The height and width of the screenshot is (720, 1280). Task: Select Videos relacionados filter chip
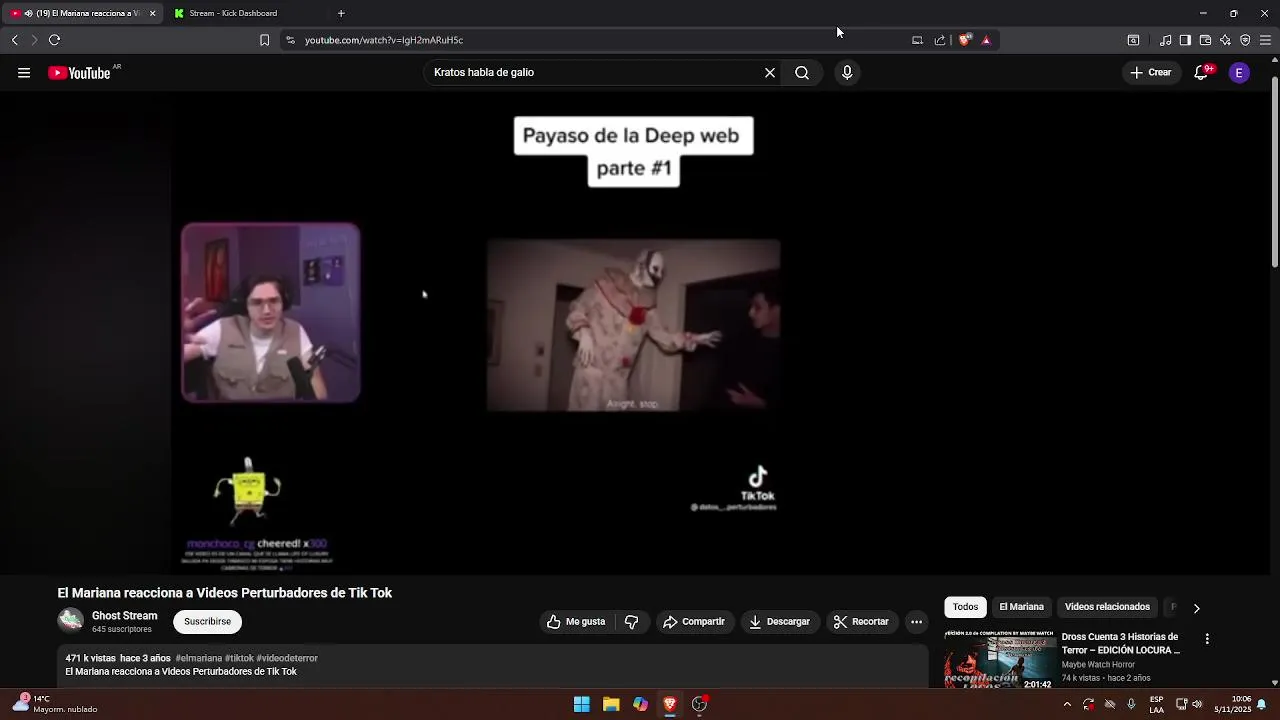click(x=1107, y=607)
